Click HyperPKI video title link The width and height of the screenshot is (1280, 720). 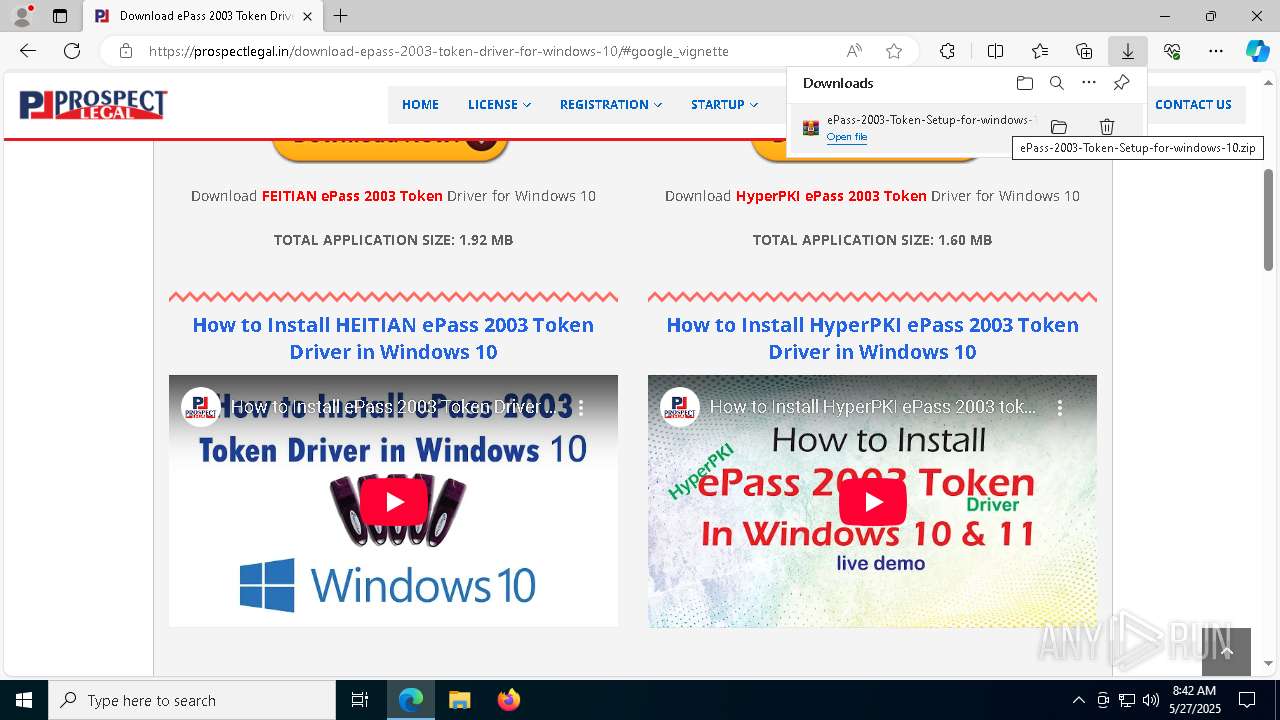click(873, 407)
